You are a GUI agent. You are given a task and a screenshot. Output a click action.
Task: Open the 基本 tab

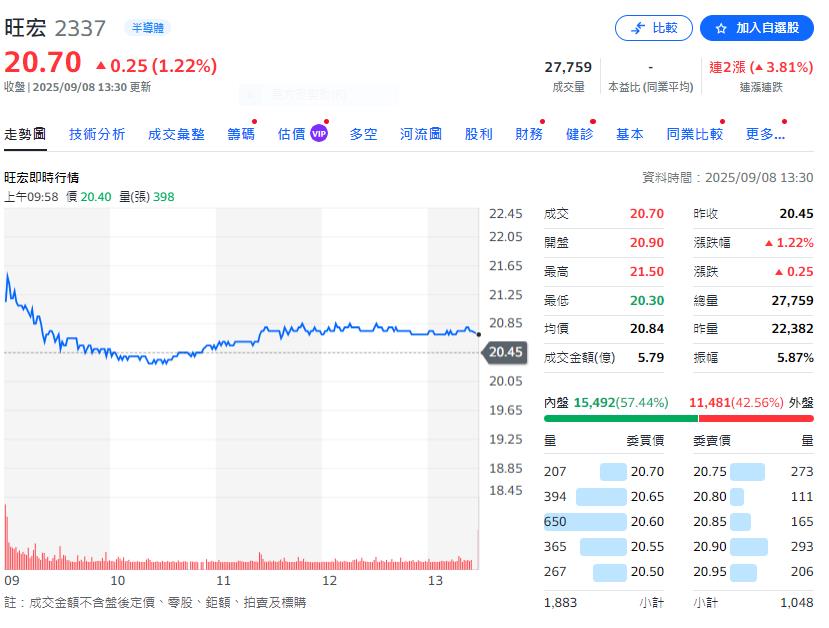click(x=630, y=134)
